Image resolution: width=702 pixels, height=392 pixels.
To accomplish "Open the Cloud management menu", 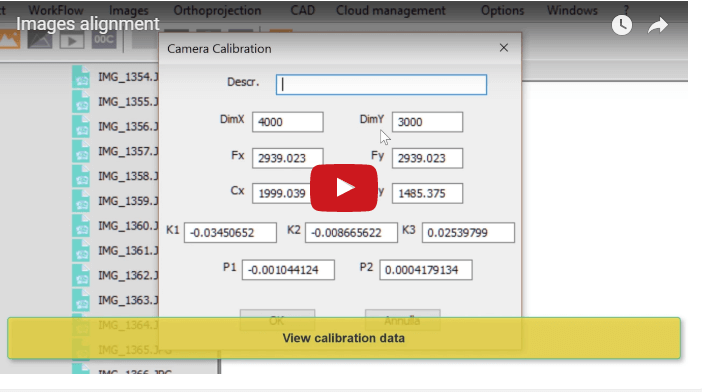I will (x=391, y=10).
